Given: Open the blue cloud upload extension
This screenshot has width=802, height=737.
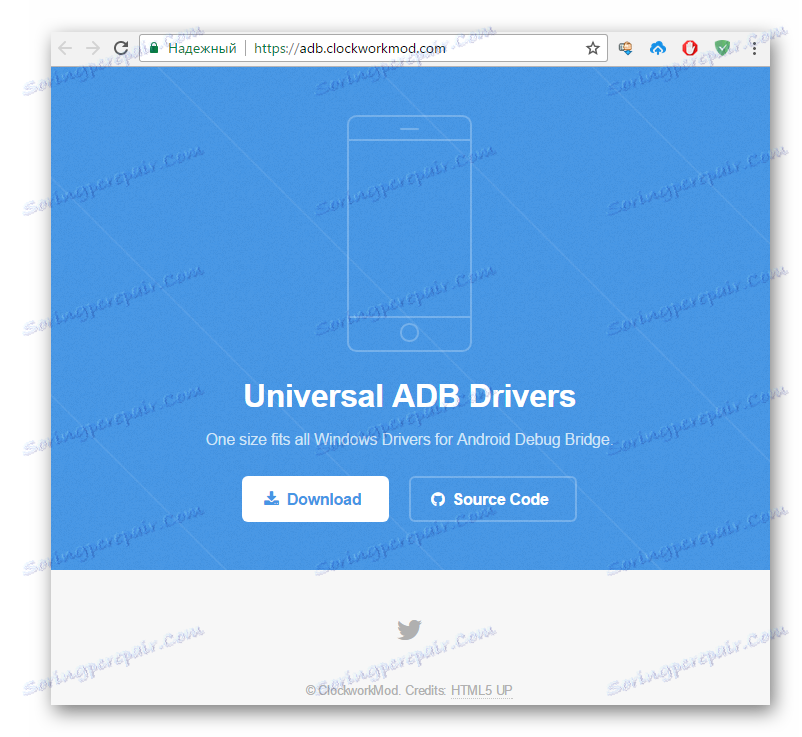Looking at the screenshot, I should point(657,48).
